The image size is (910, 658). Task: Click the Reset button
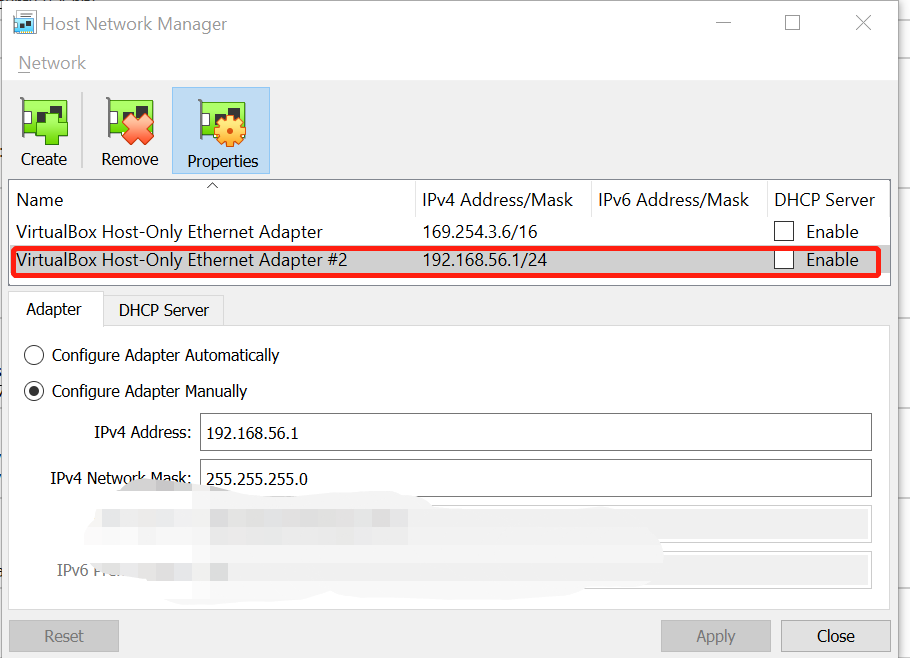(63, 636)
